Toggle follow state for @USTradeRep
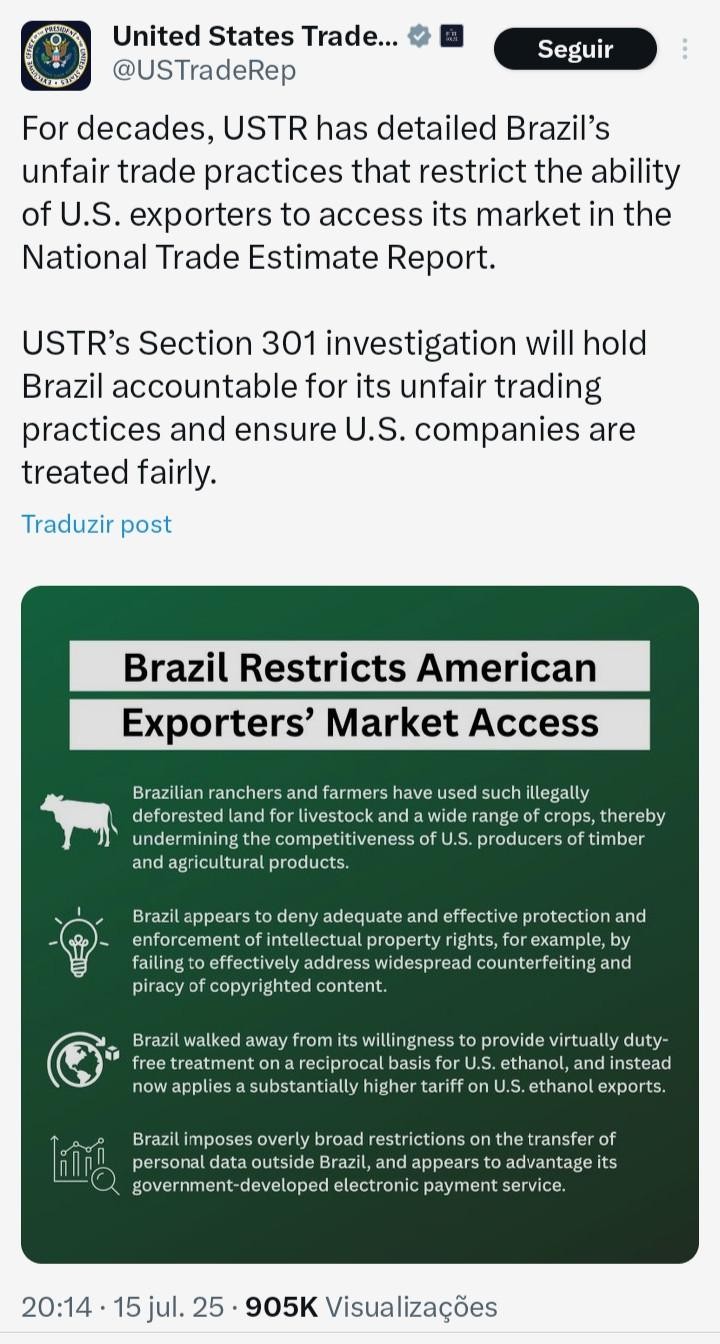The image size is (720, 1344). pyautogui.click(x=575, y=48)
